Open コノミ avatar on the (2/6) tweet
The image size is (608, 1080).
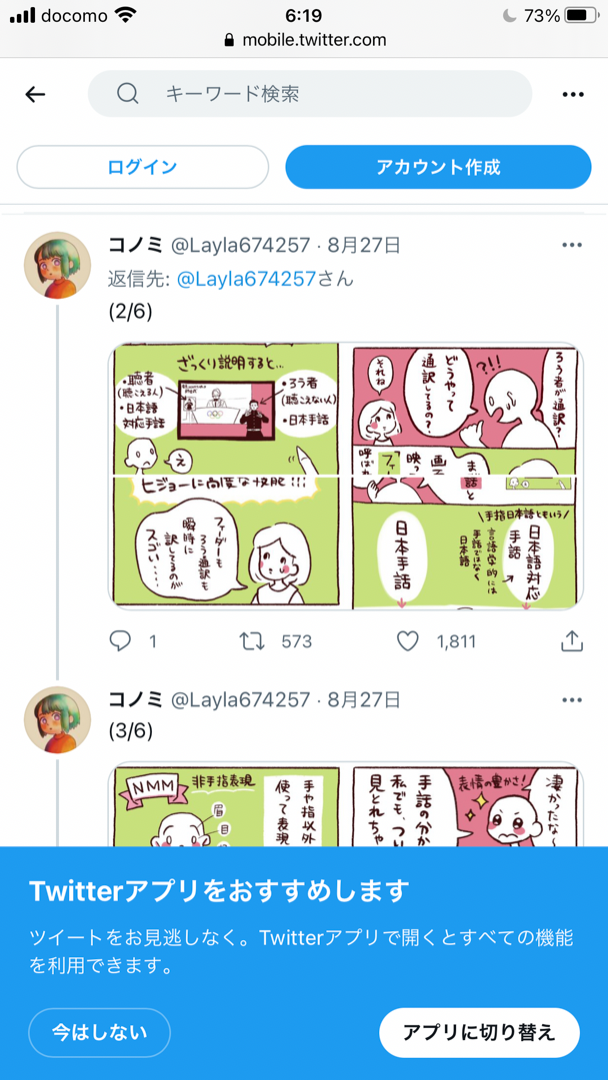[x=57, y=265]
